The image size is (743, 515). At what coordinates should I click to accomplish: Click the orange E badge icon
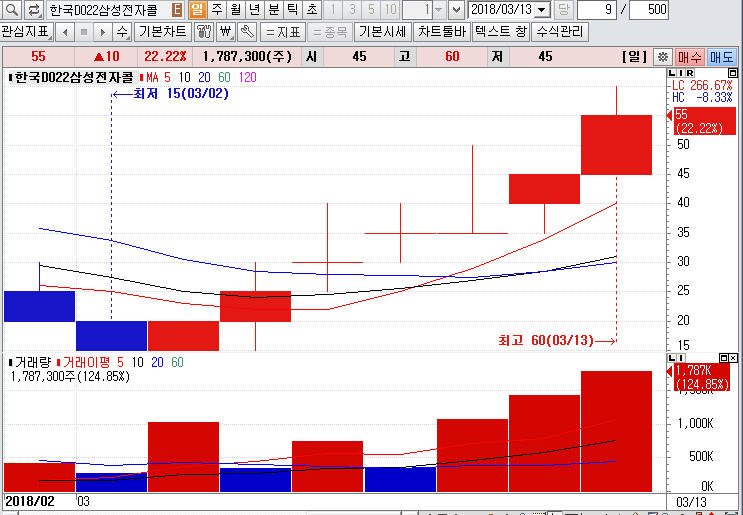coord(177,10)
